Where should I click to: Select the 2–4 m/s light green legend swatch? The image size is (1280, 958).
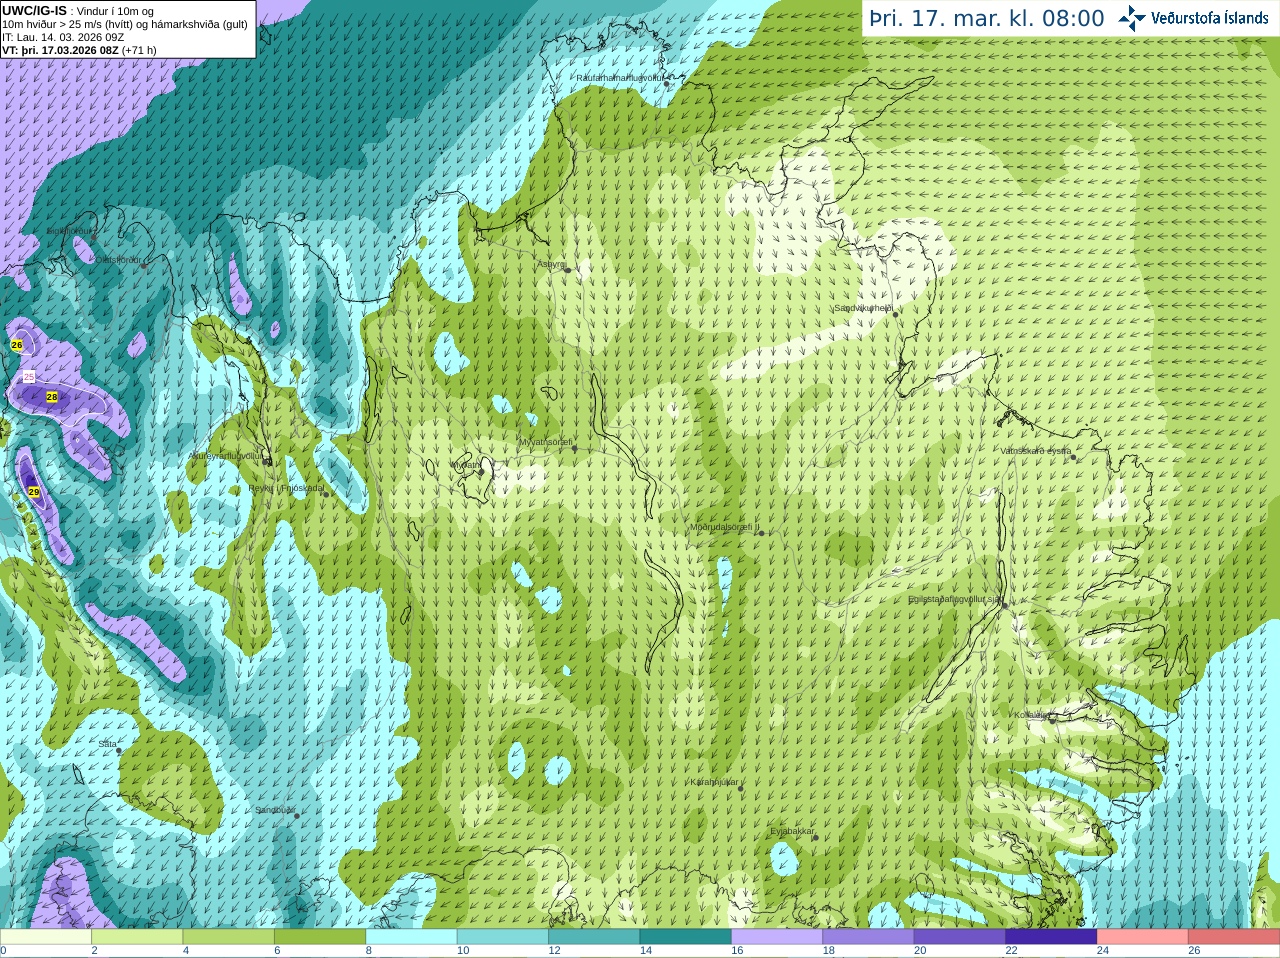137,937
